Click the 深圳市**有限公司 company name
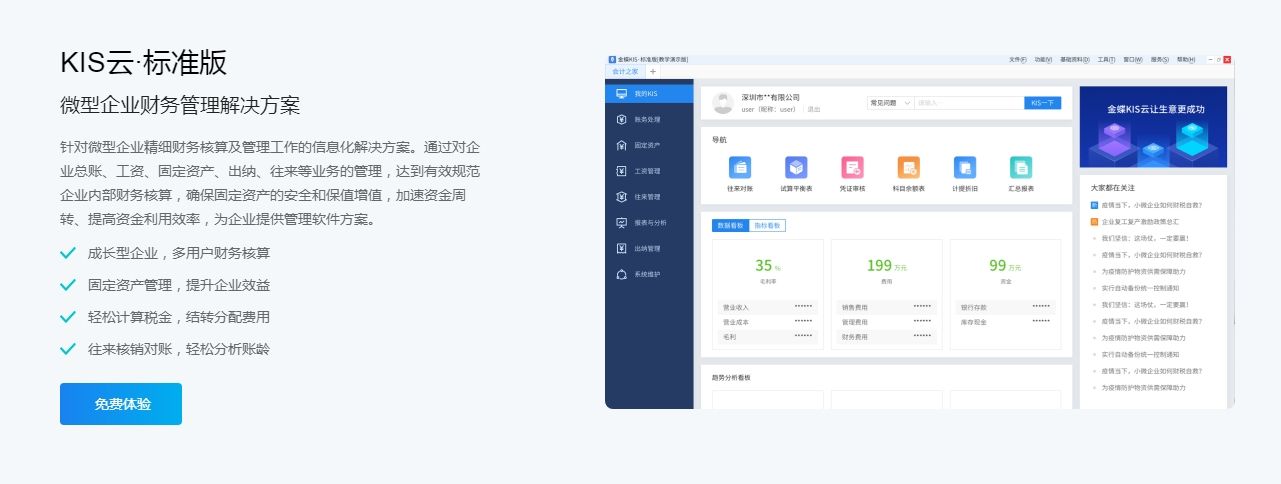Screen dimensions: 1281x484 point(771,98)
